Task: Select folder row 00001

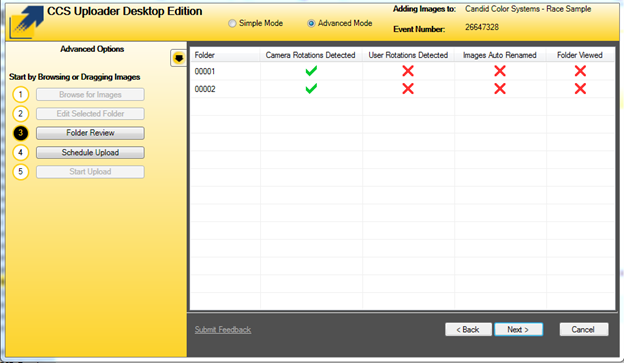Action: (x=402, y=71)
